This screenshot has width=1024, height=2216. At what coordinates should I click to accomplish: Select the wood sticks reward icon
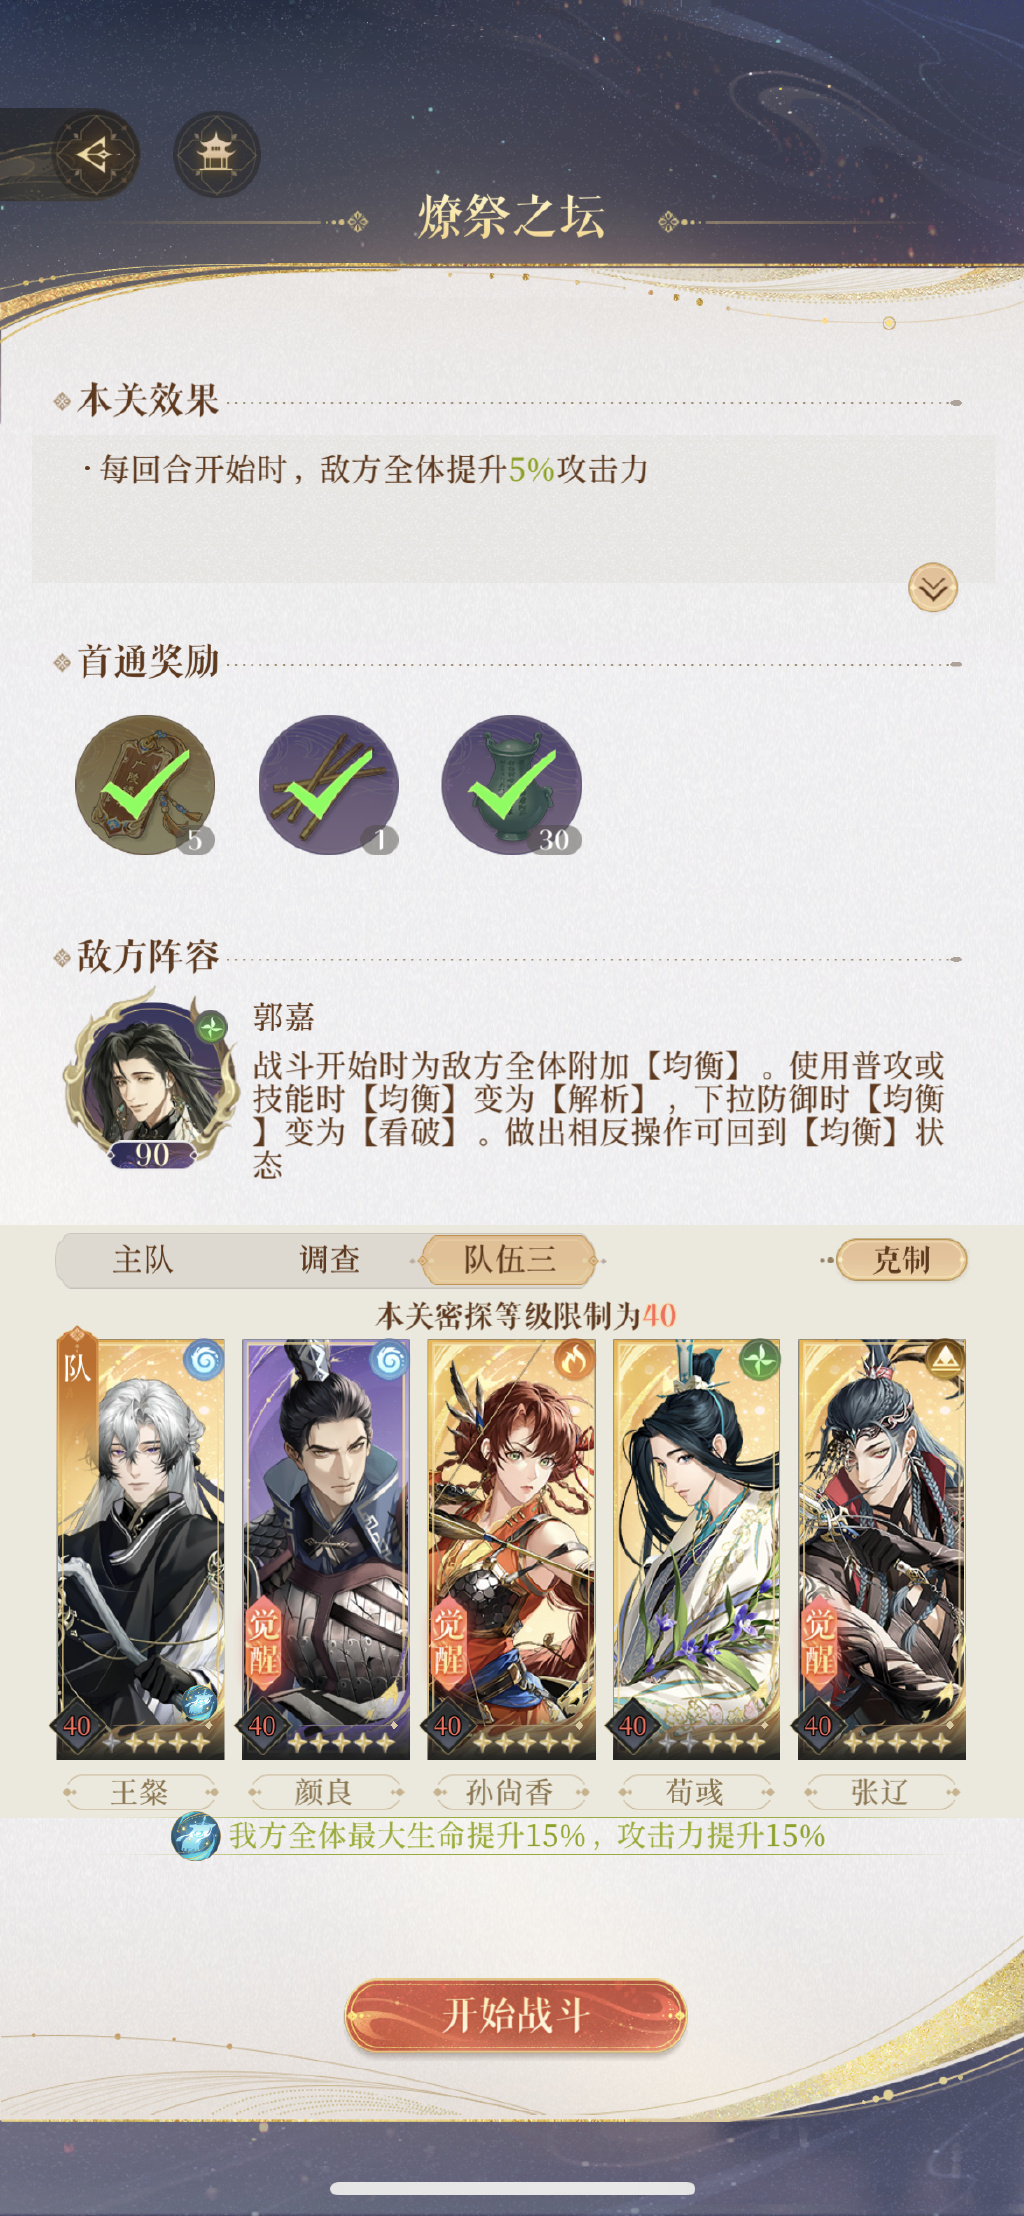328,785
